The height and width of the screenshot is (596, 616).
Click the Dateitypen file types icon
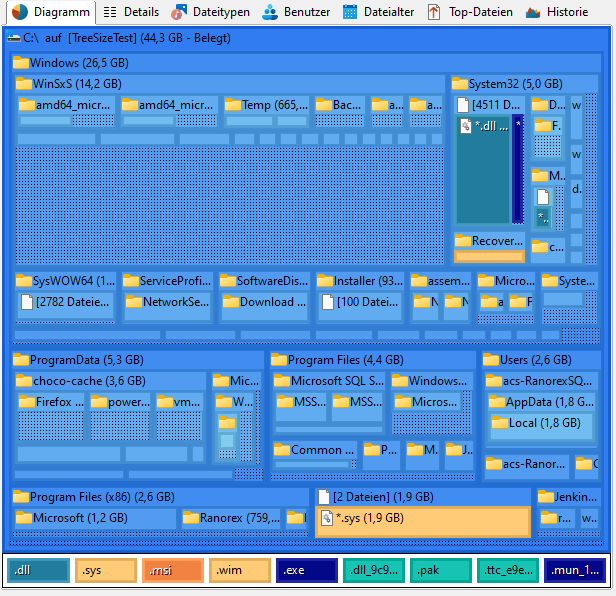pyautogui.click(x=179, y=12)
